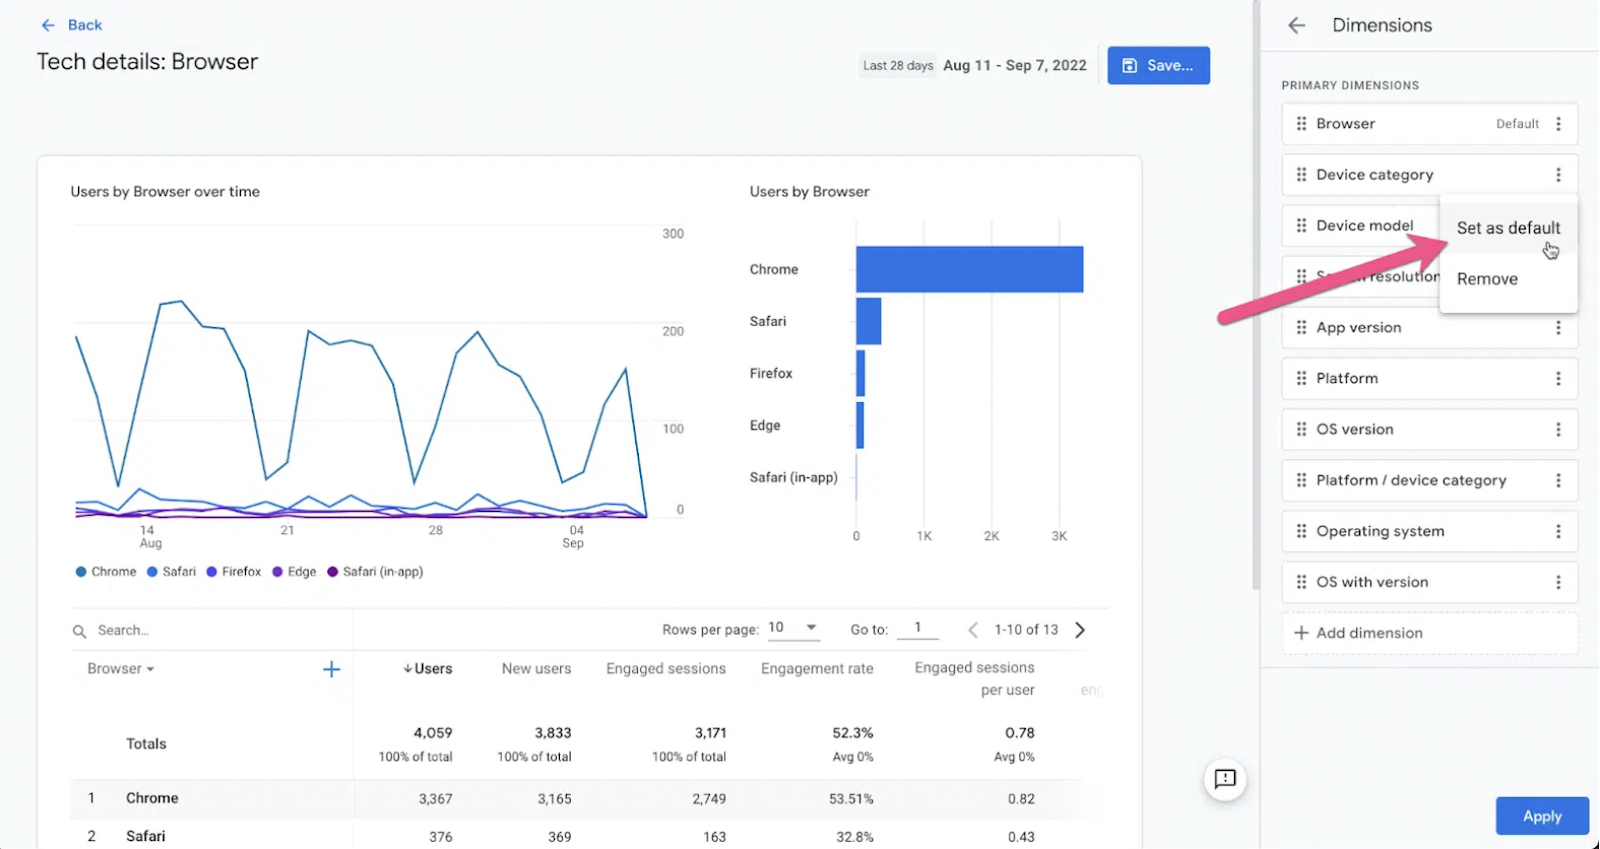Viewport: 1600px width, 849px height.
Task: Toggle the Safari legend item in line chart
Action: click(x=171, y=572)
